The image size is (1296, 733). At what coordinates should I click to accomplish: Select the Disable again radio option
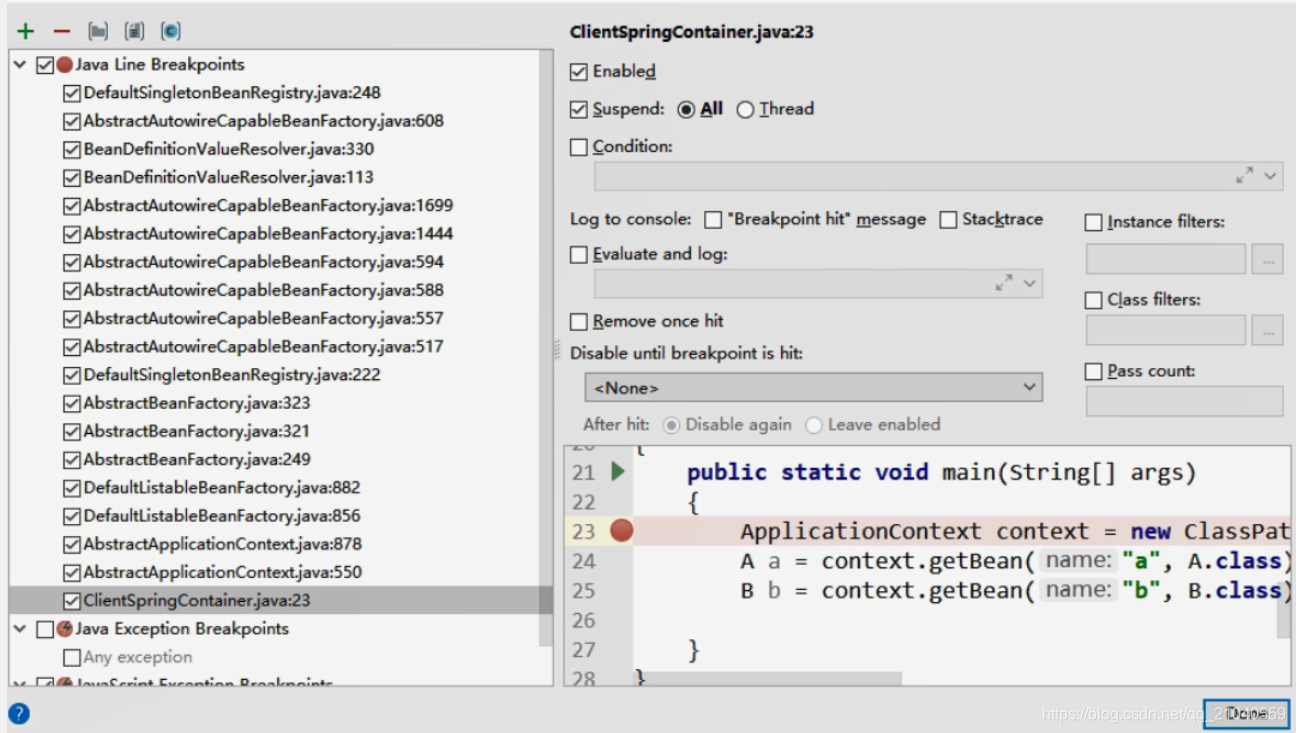click(672, 425)
